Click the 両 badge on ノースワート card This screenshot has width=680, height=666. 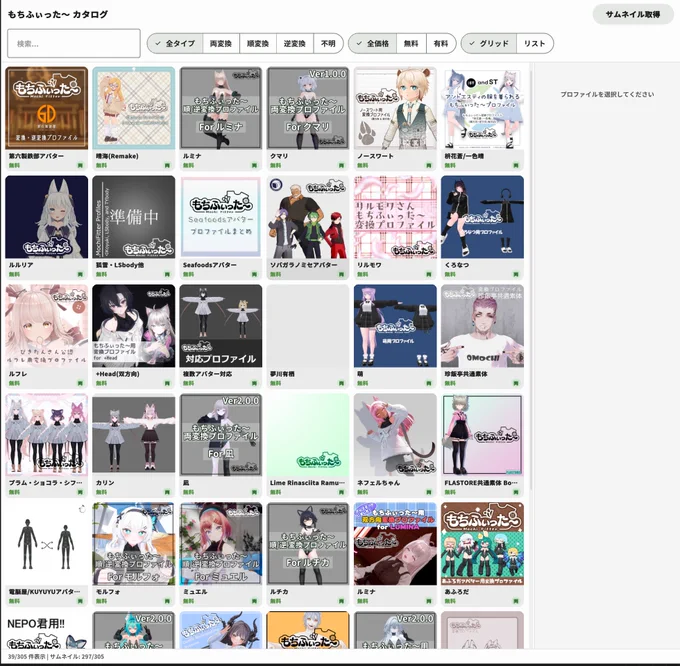point(429,165)
